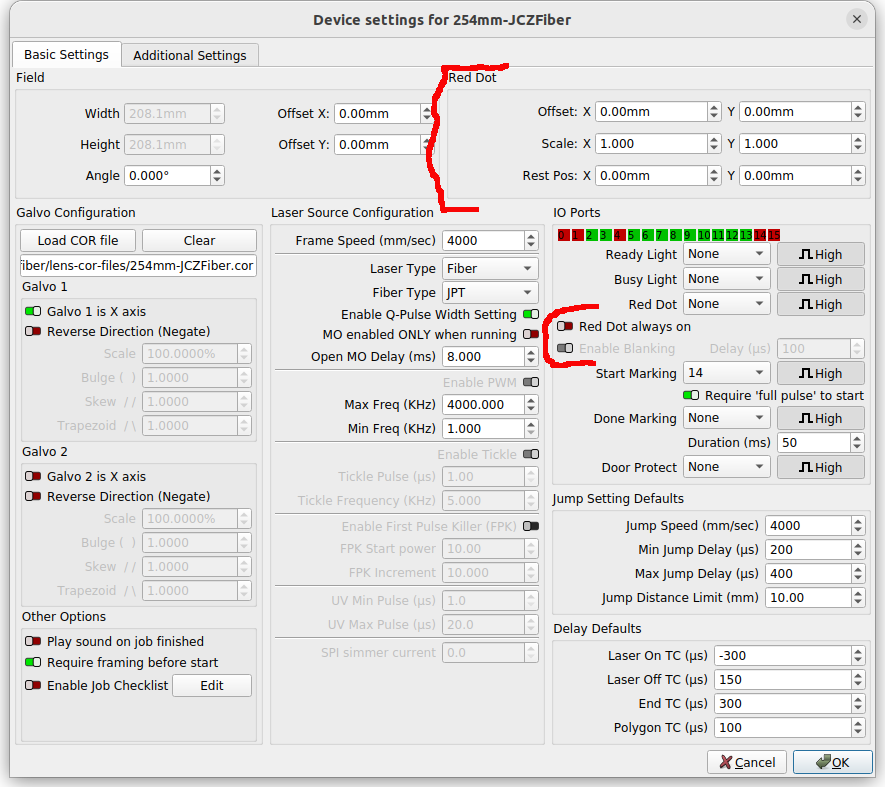The height and width of the screenshot is (787, 885).
Task: Adjust Frame Speed spinner arrows
Action: pos(531,241)
